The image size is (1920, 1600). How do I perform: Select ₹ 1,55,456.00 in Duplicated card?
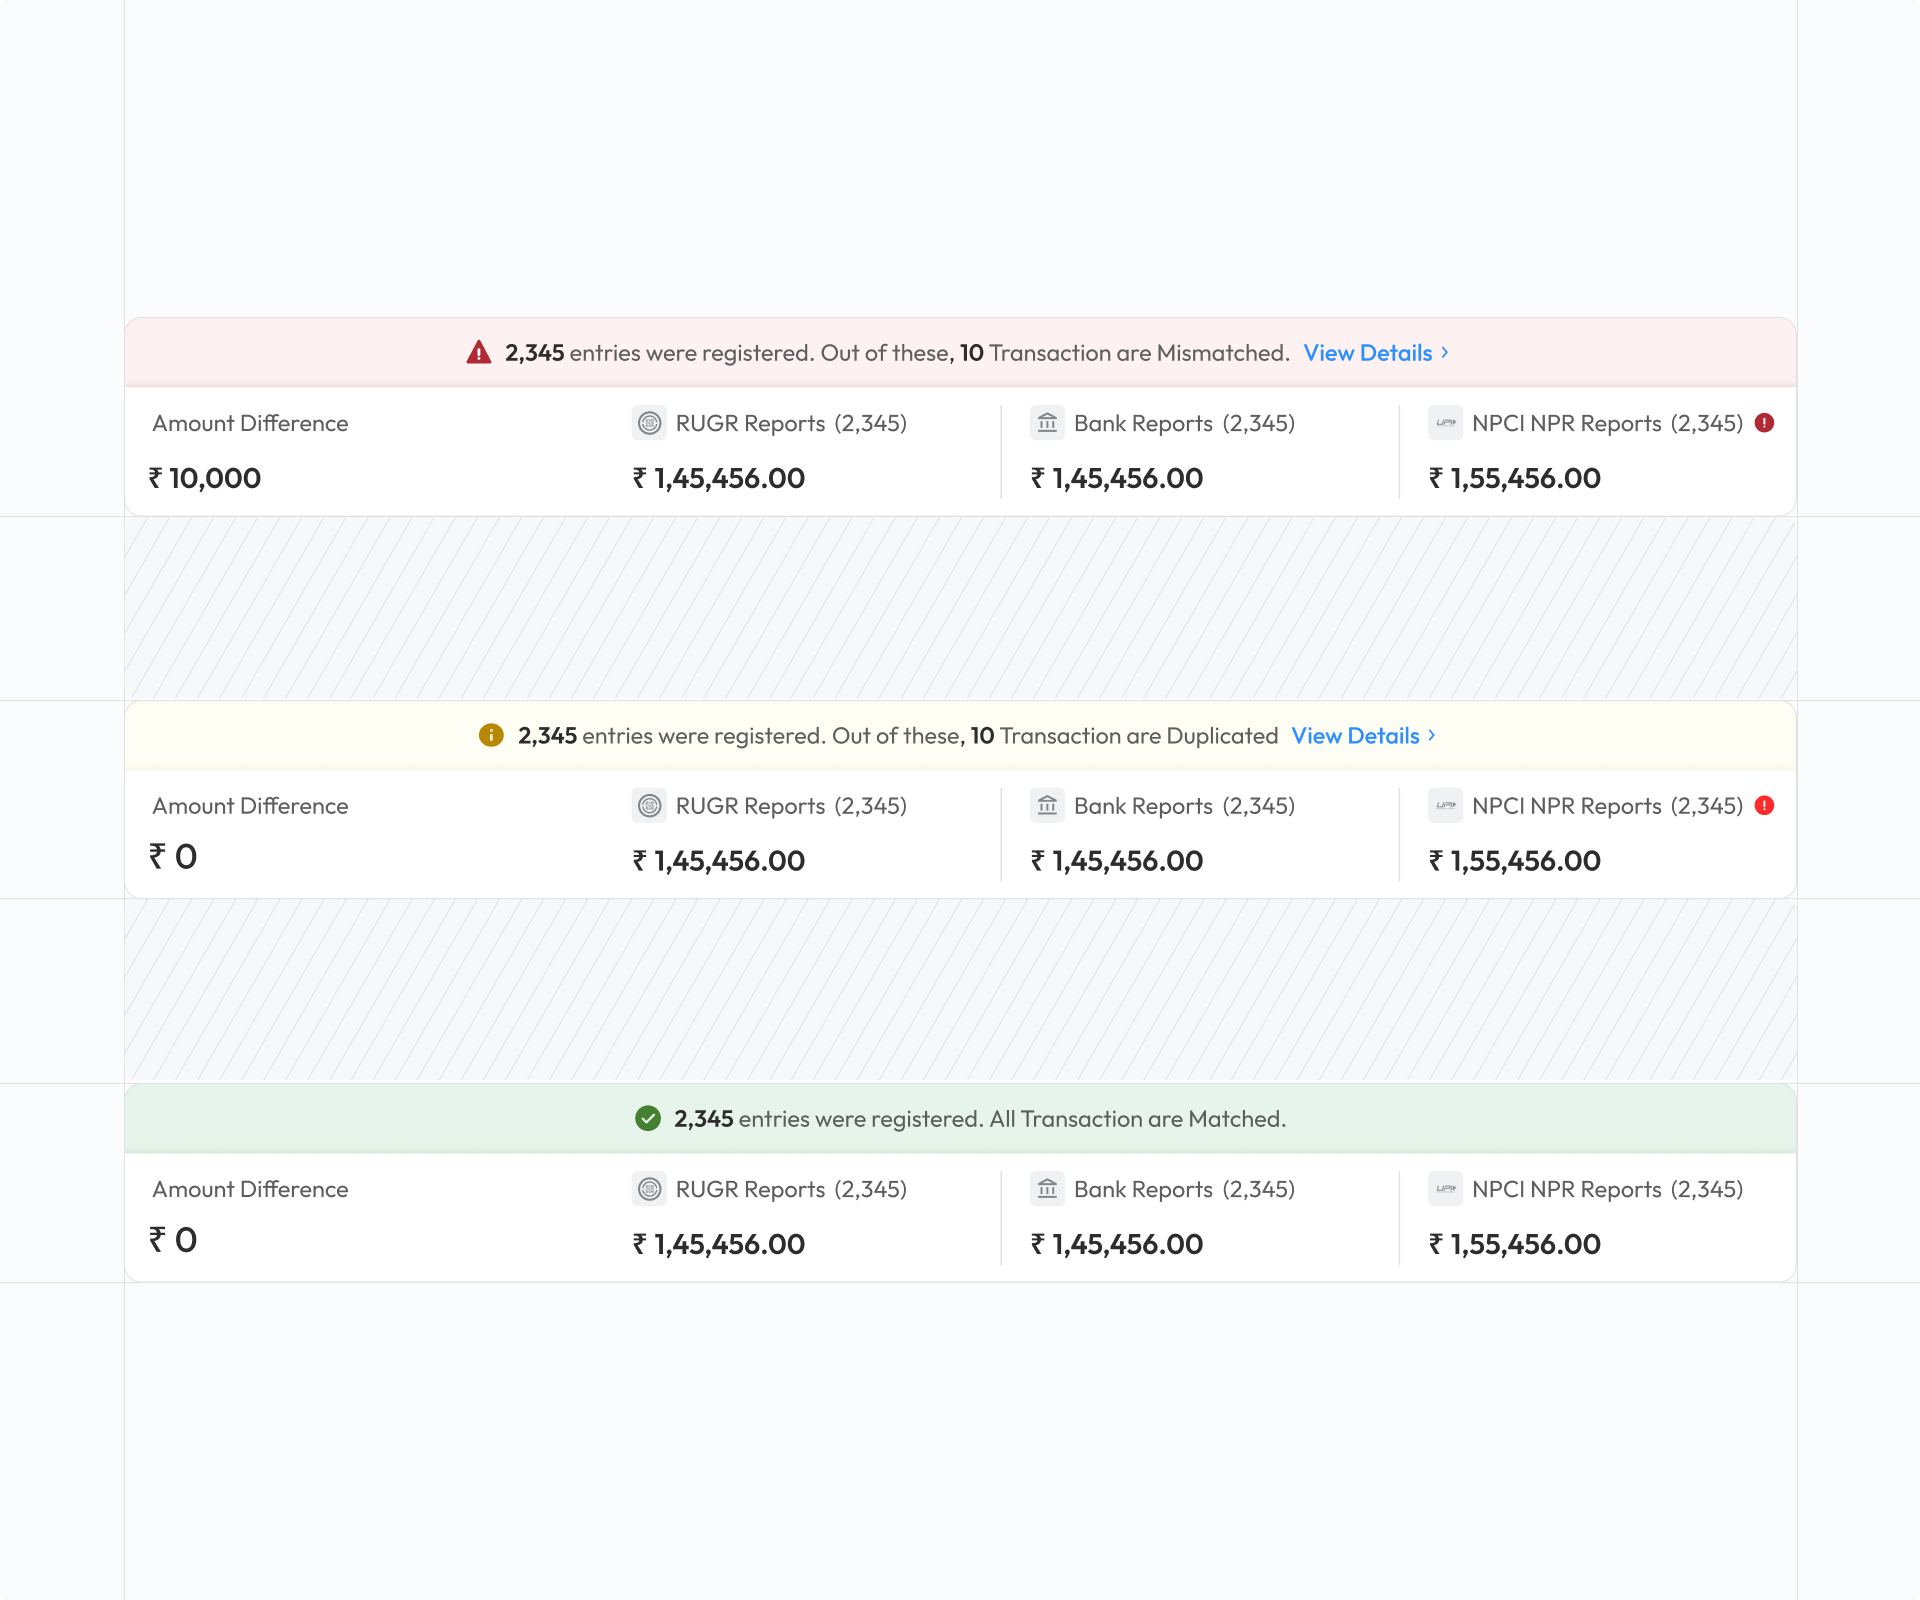click(1515, 861)
